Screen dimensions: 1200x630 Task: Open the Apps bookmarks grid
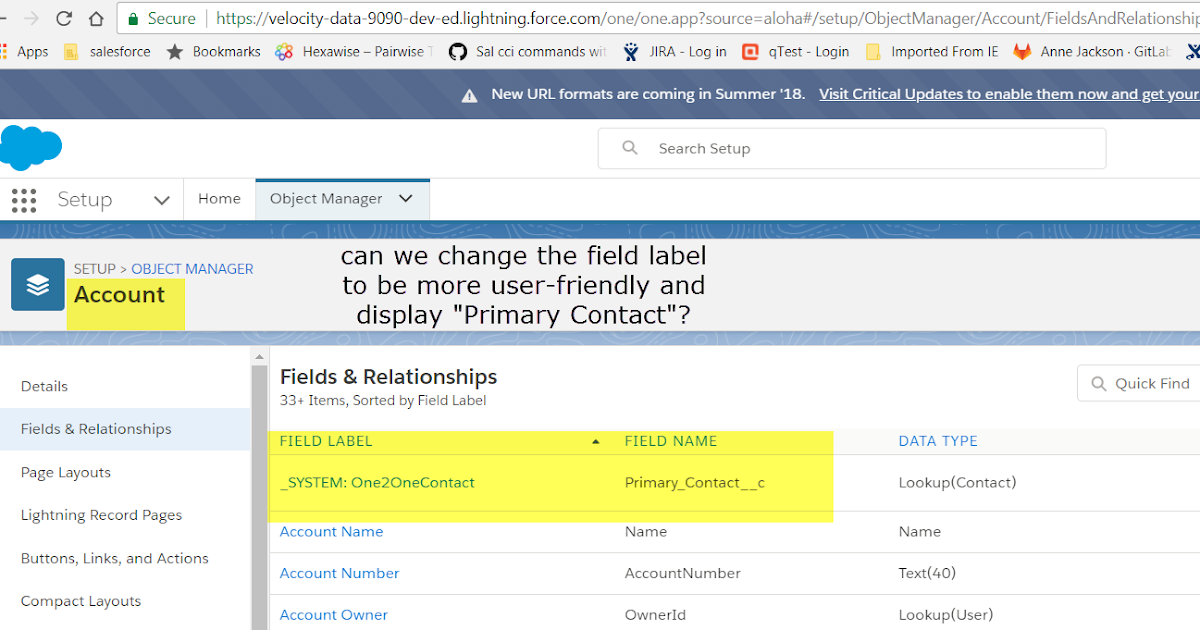(24, 52)
